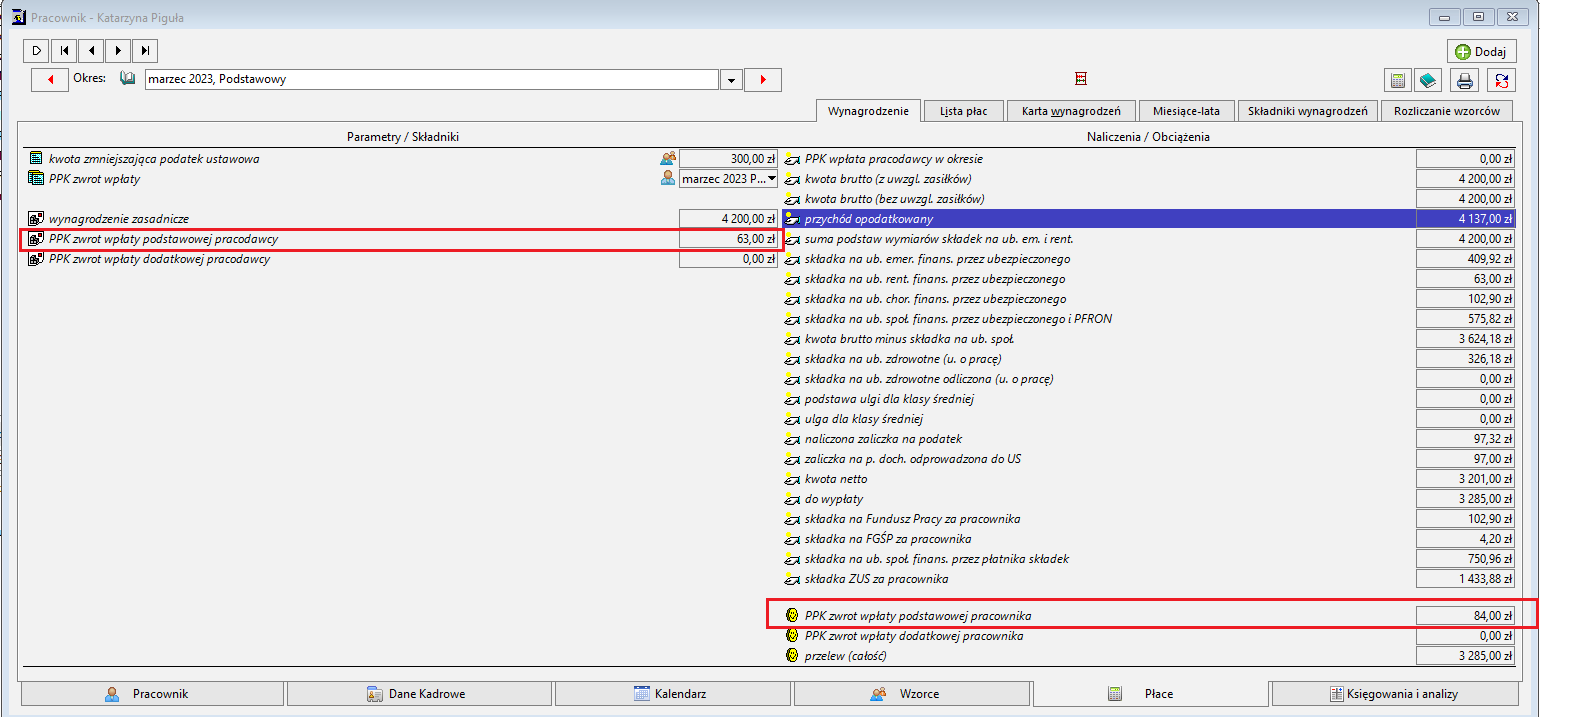1573x719 pixels.
Task: Switch to Księgowania i analizy section
Action: coord(1394,693)
